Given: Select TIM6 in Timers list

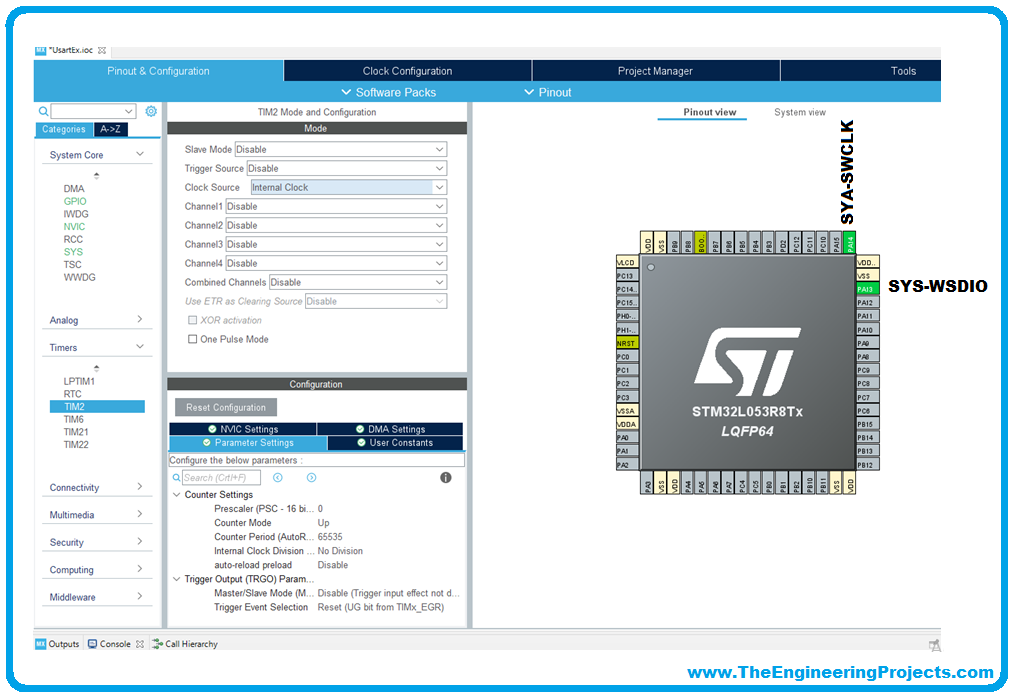Looking at the screenshot, I should pos(73,419).
